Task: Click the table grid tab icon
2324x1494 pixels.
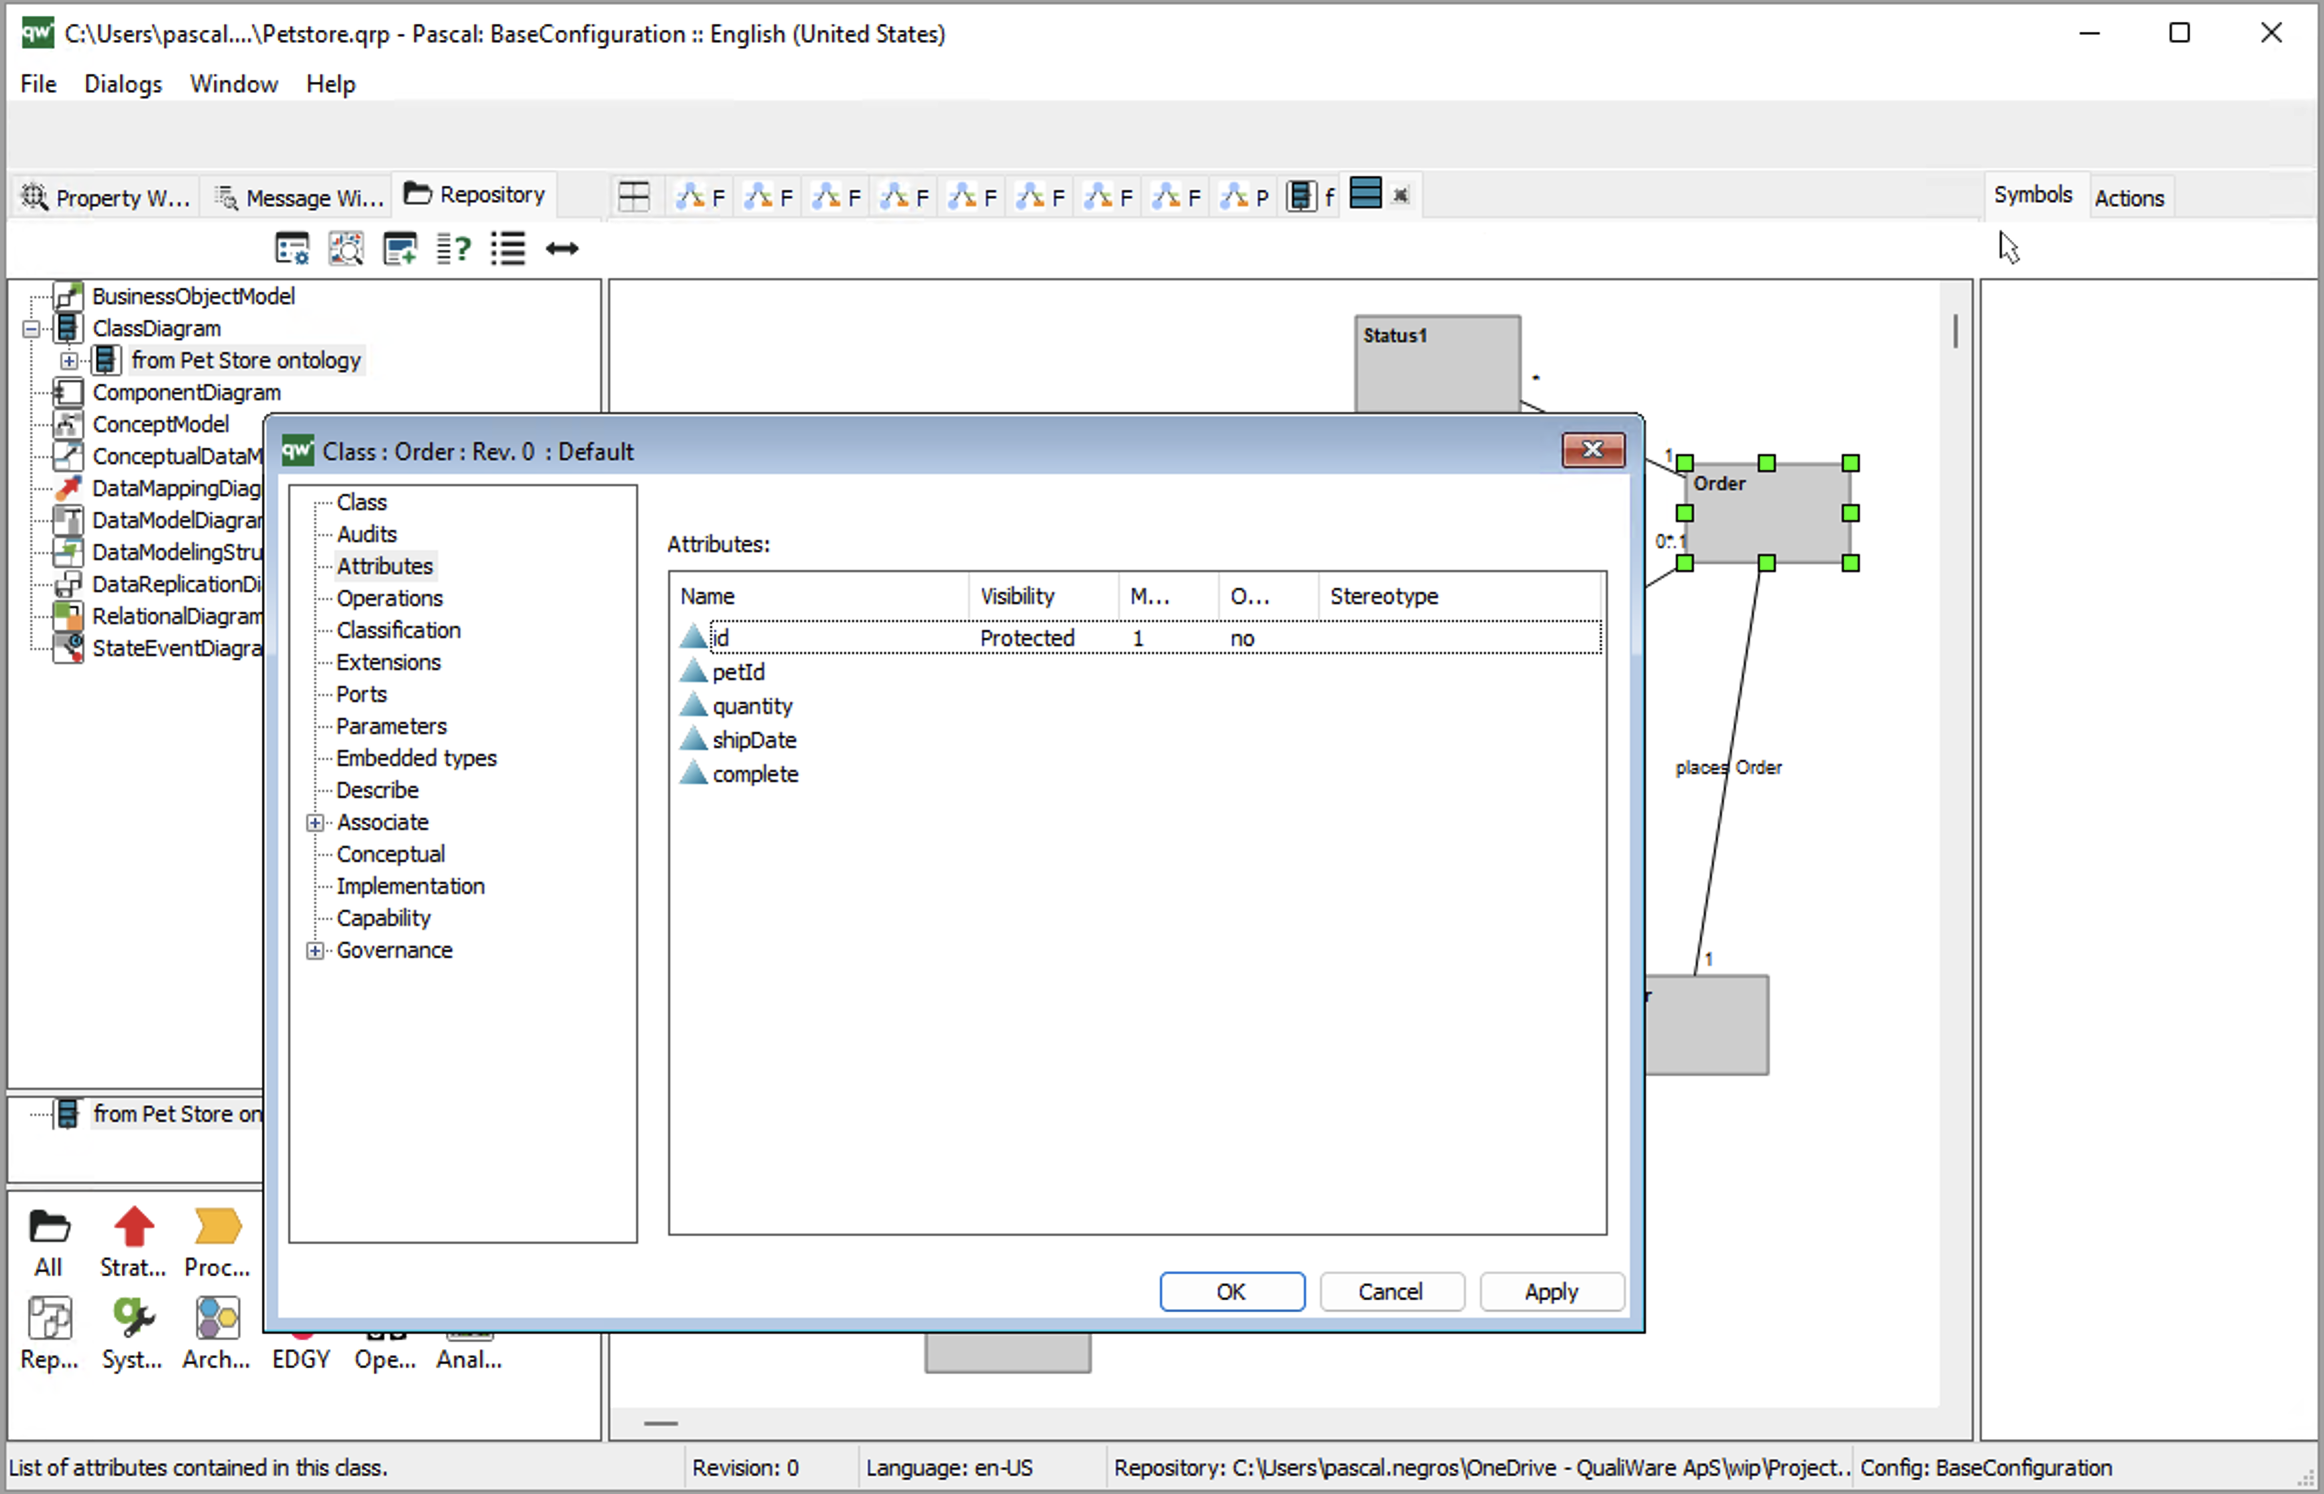Action: pyautogui.click(x=634, y=196)
